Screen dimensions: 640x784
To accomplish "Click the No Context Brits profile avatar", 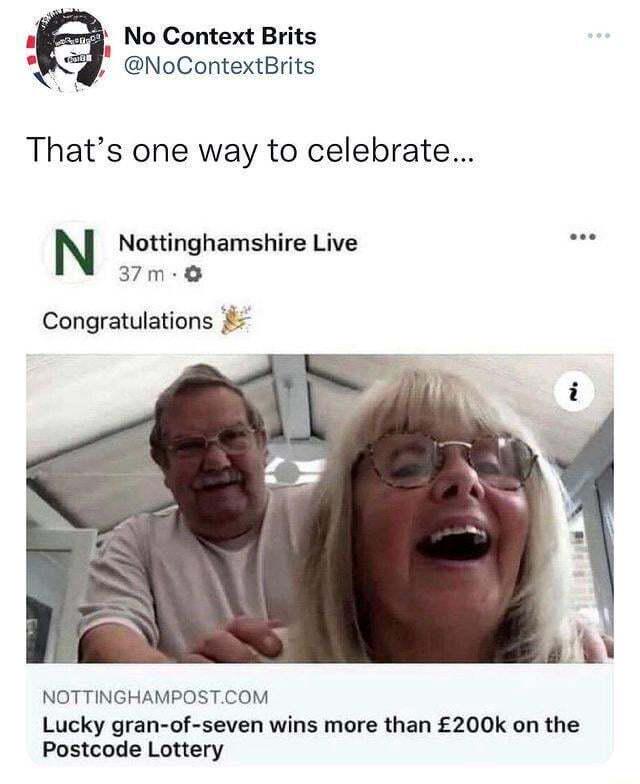I will (65, 53).
